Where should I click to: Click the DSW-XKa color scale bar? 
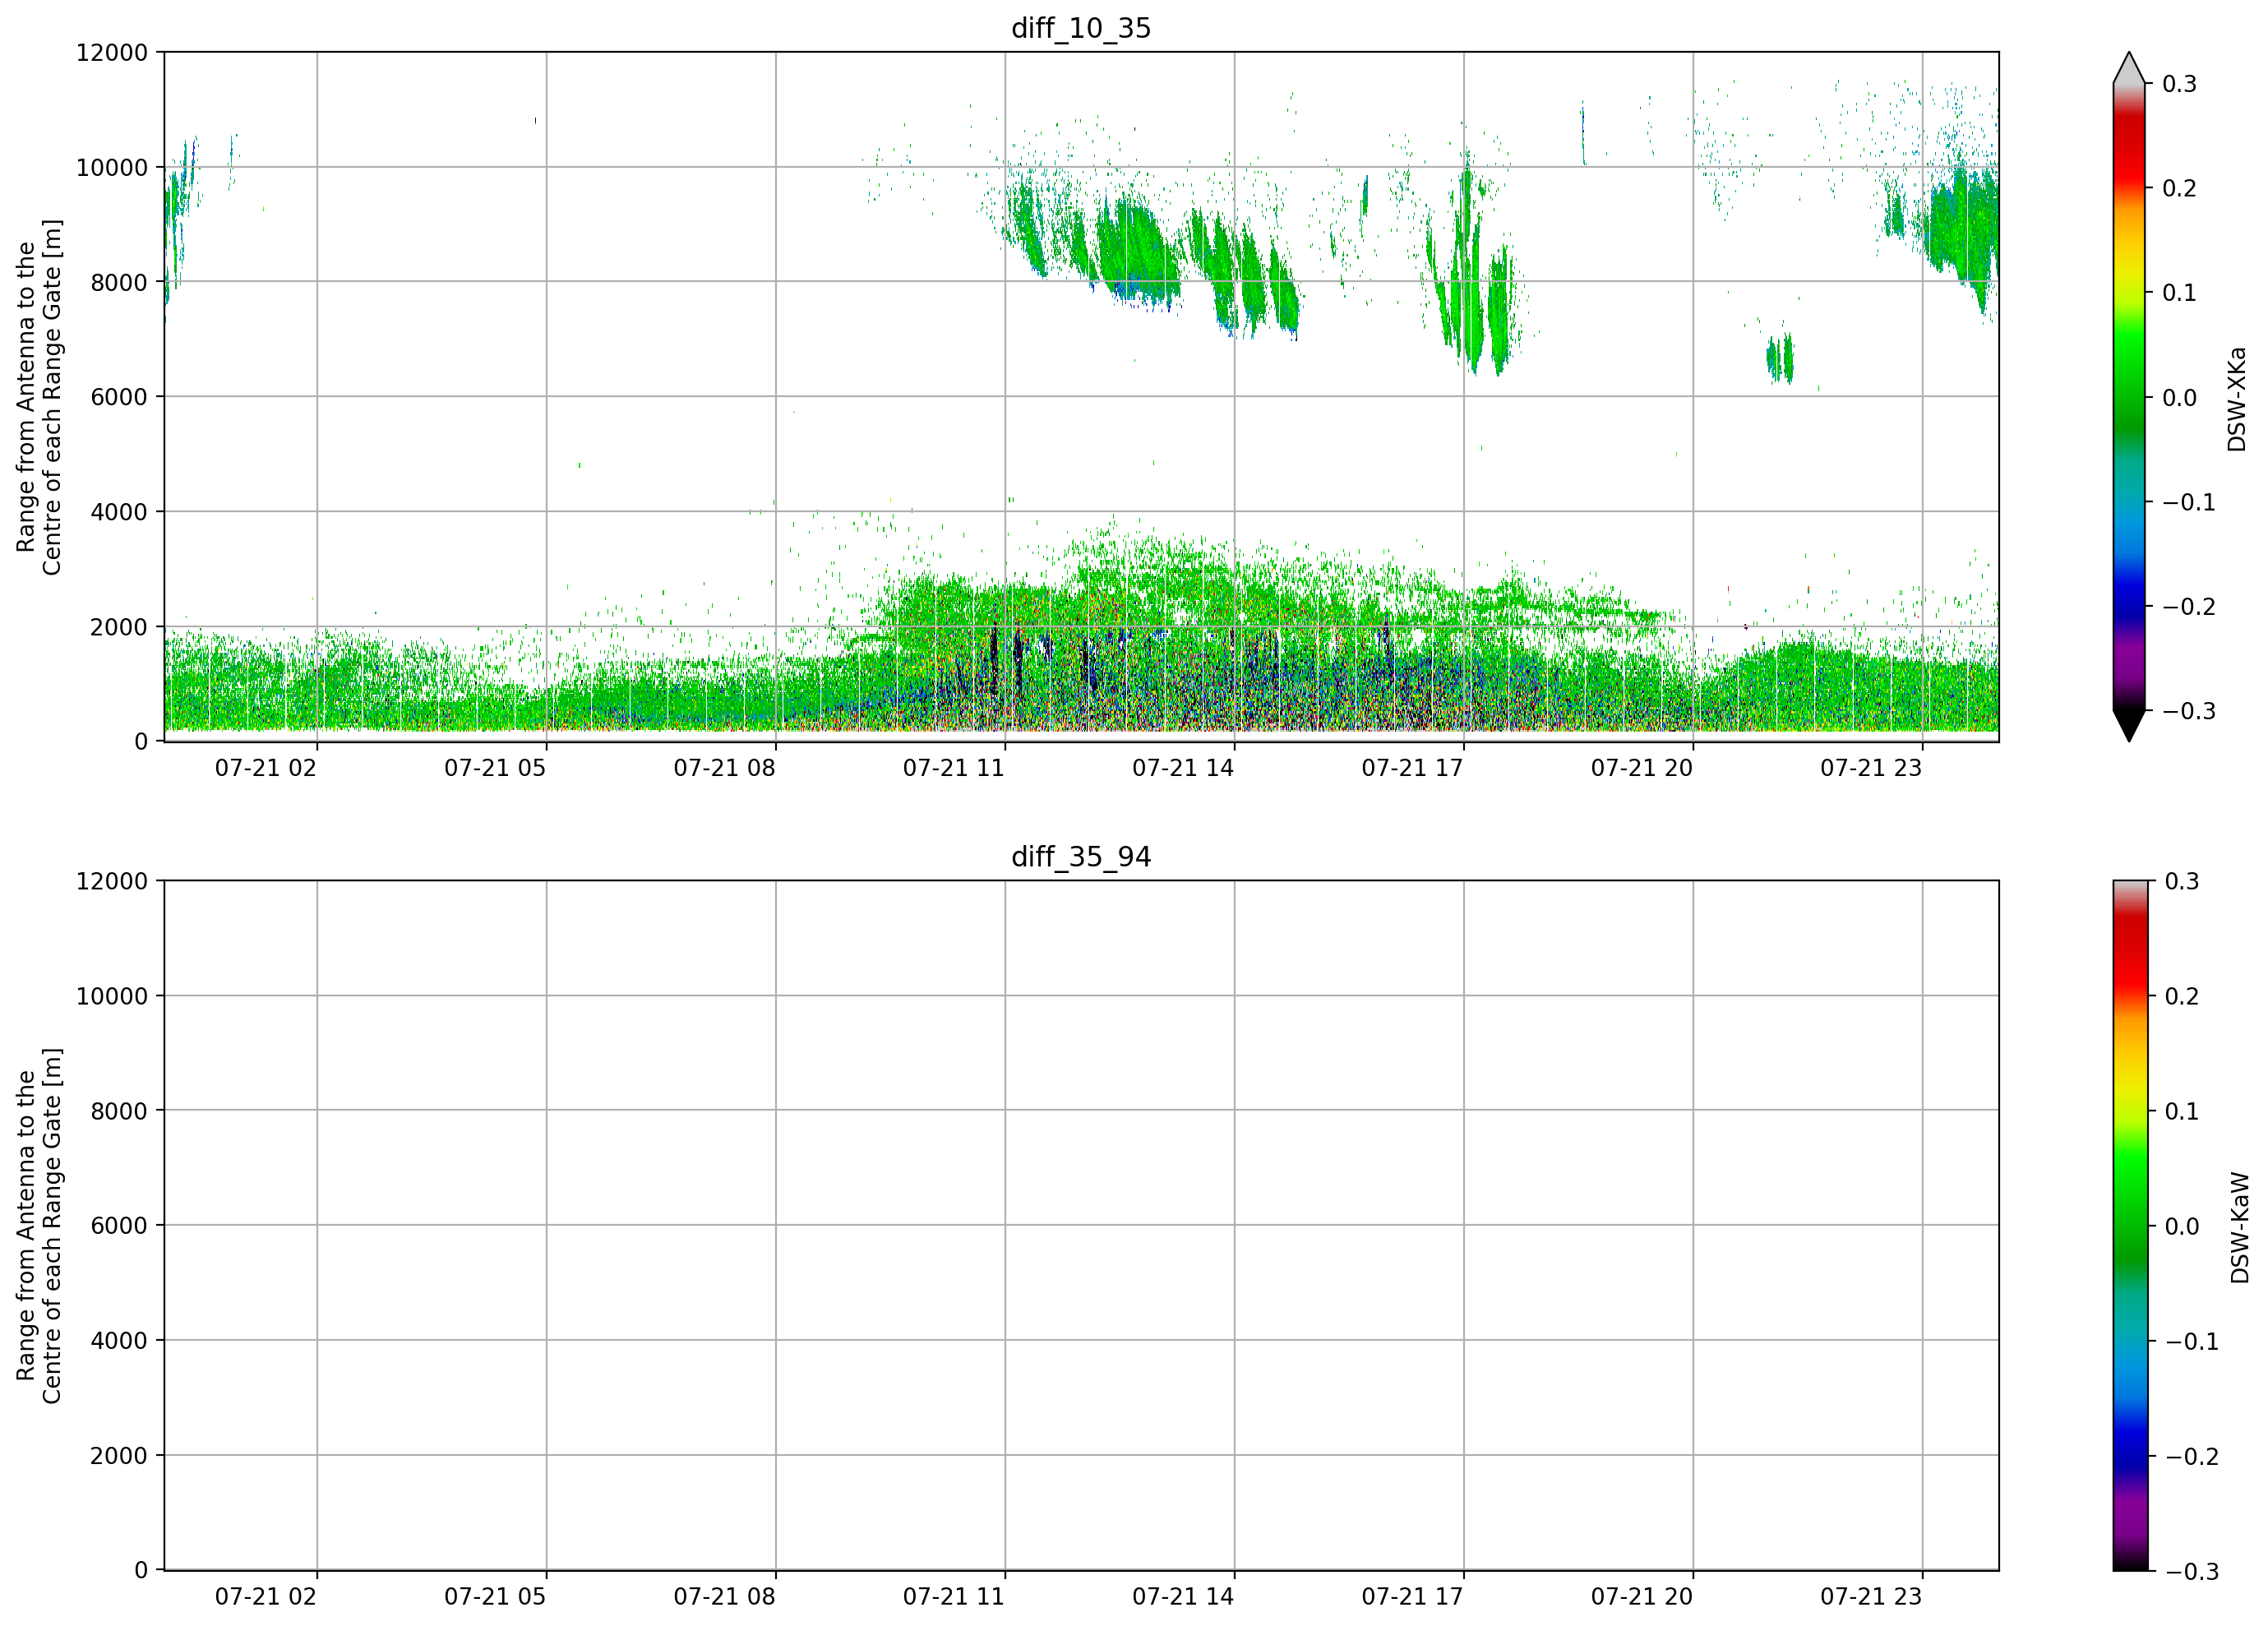click(x=2129, y=397)
